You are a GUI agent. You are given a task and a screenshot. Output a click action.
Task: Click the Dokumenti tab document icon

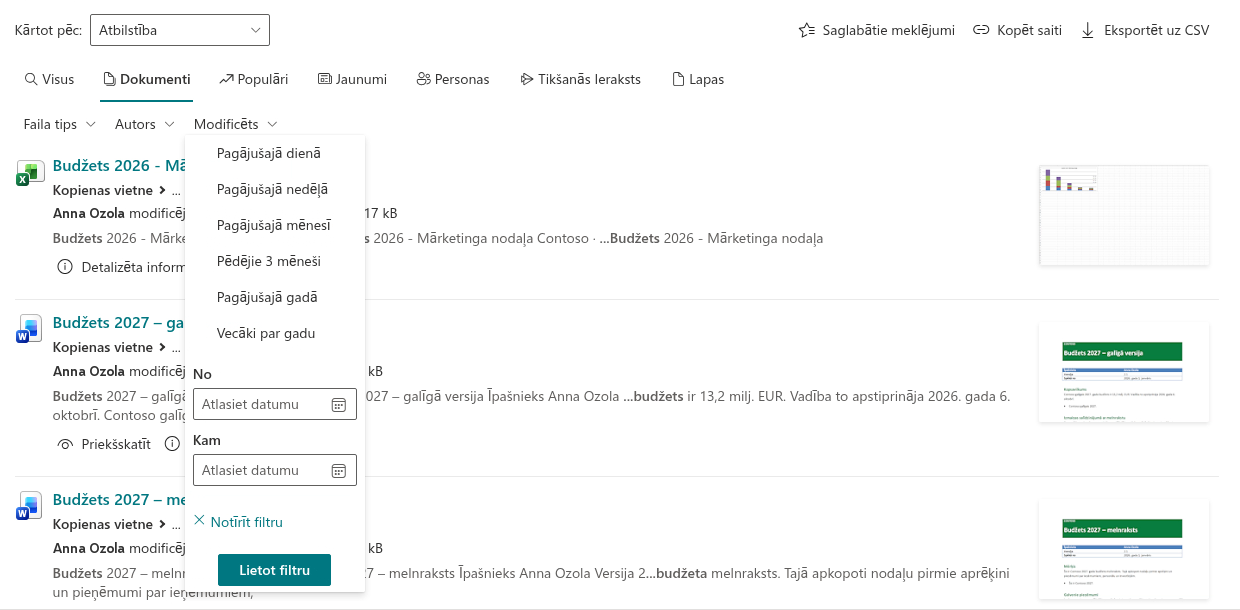click(110, 79)
